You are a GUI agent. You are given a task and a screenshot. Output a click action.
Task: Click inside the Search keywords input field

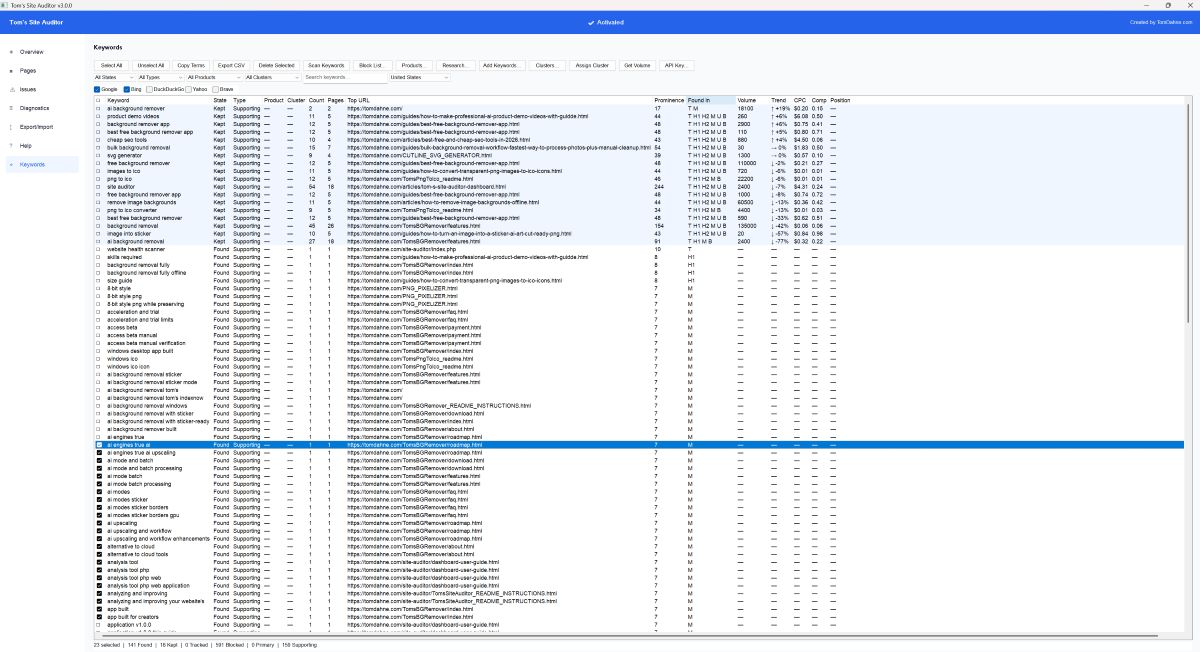pos(345,77)
